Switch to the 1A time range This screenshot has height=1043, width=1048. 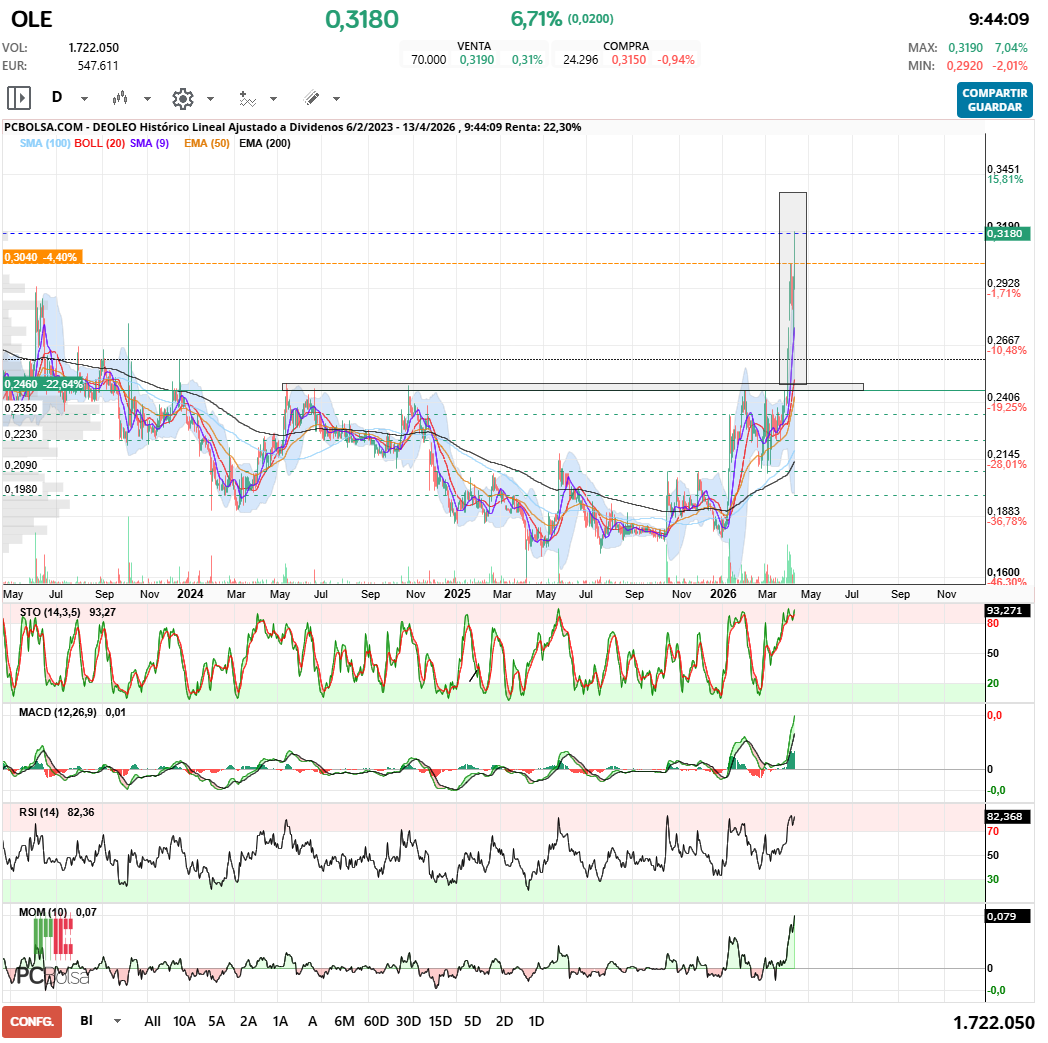[280, 1021]
